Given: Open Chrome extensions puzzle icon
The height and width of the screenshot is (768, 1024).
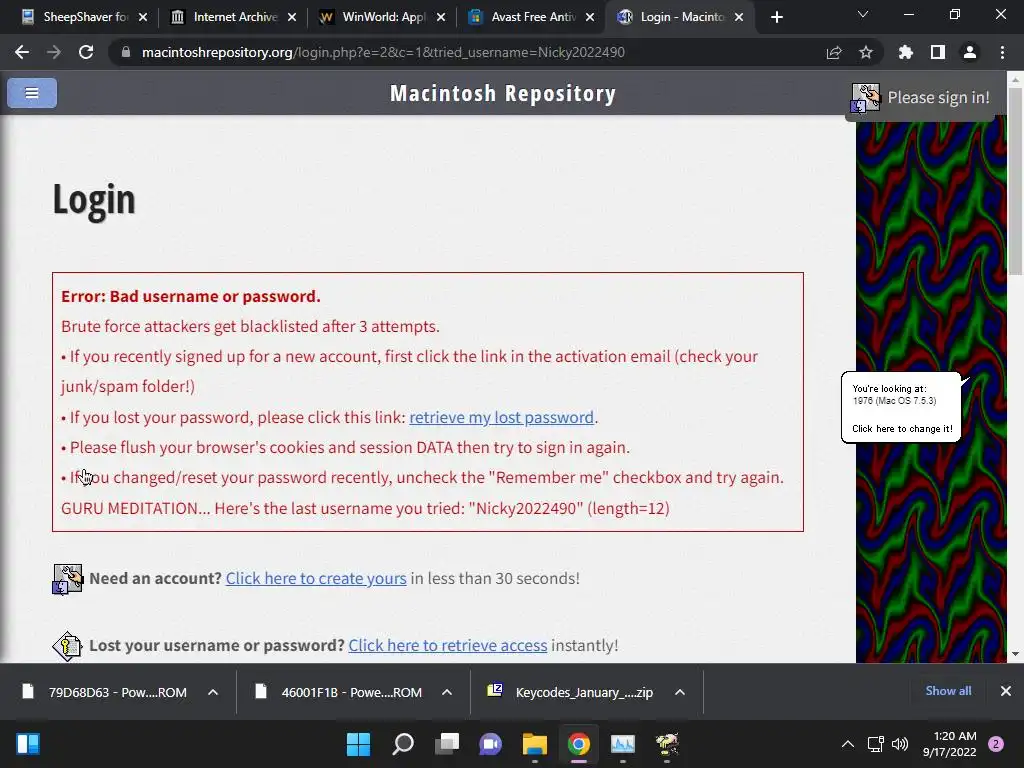Looking at the screenshot, I should click(x=906, y=52).
